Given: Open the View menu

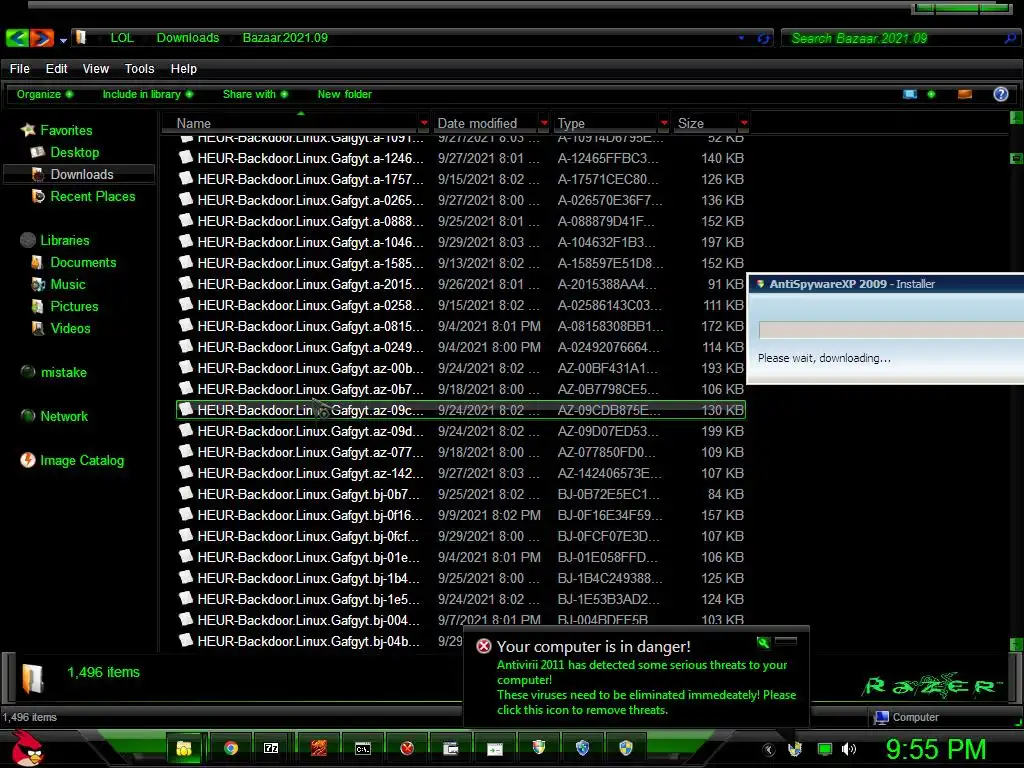Looking at the screenshot, I should 96,69.
